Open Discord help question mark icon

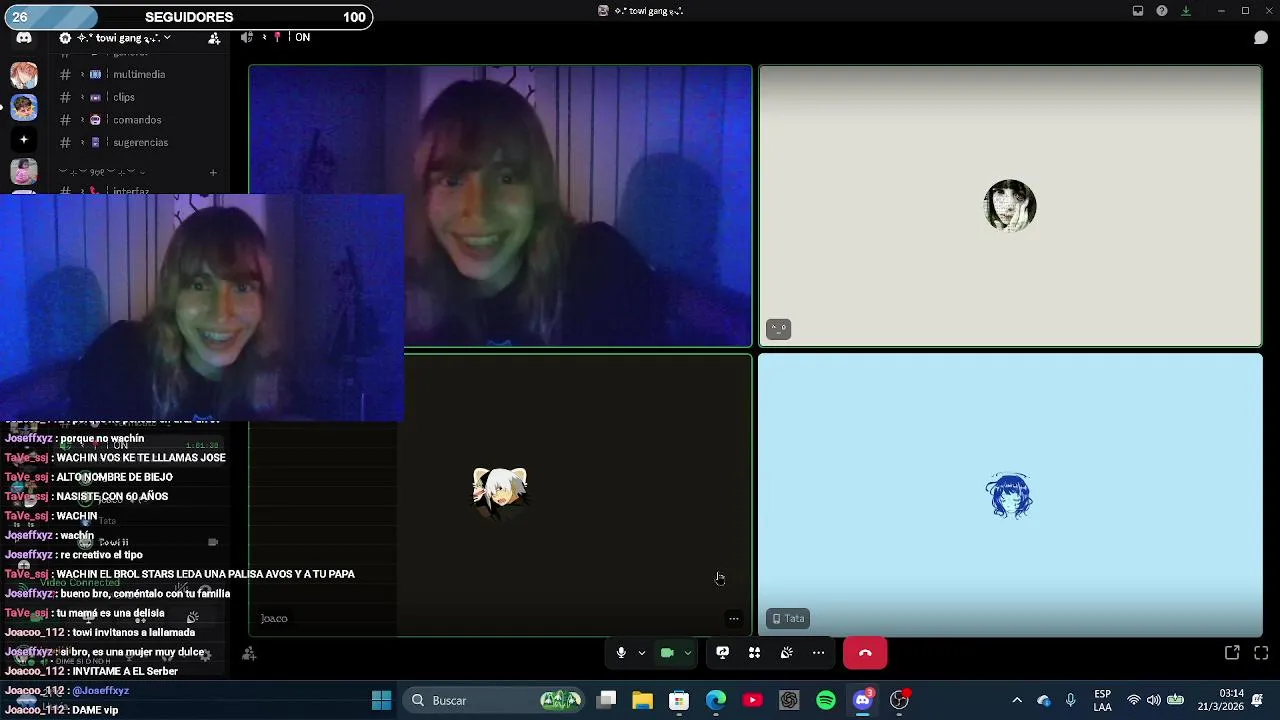1162,11
